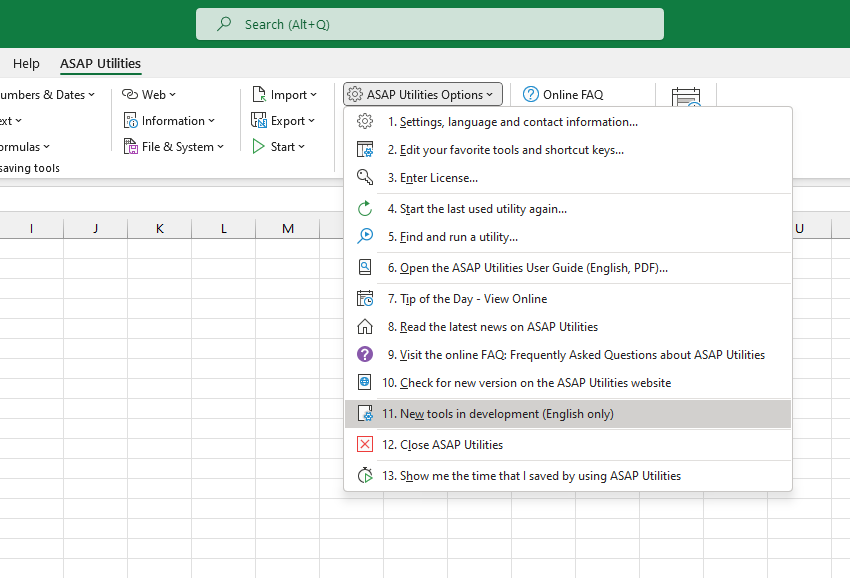Expand the Import dropdown
The width and height of the screenshot is (850, 578).
pyautogui.click(x=313, y=95)
